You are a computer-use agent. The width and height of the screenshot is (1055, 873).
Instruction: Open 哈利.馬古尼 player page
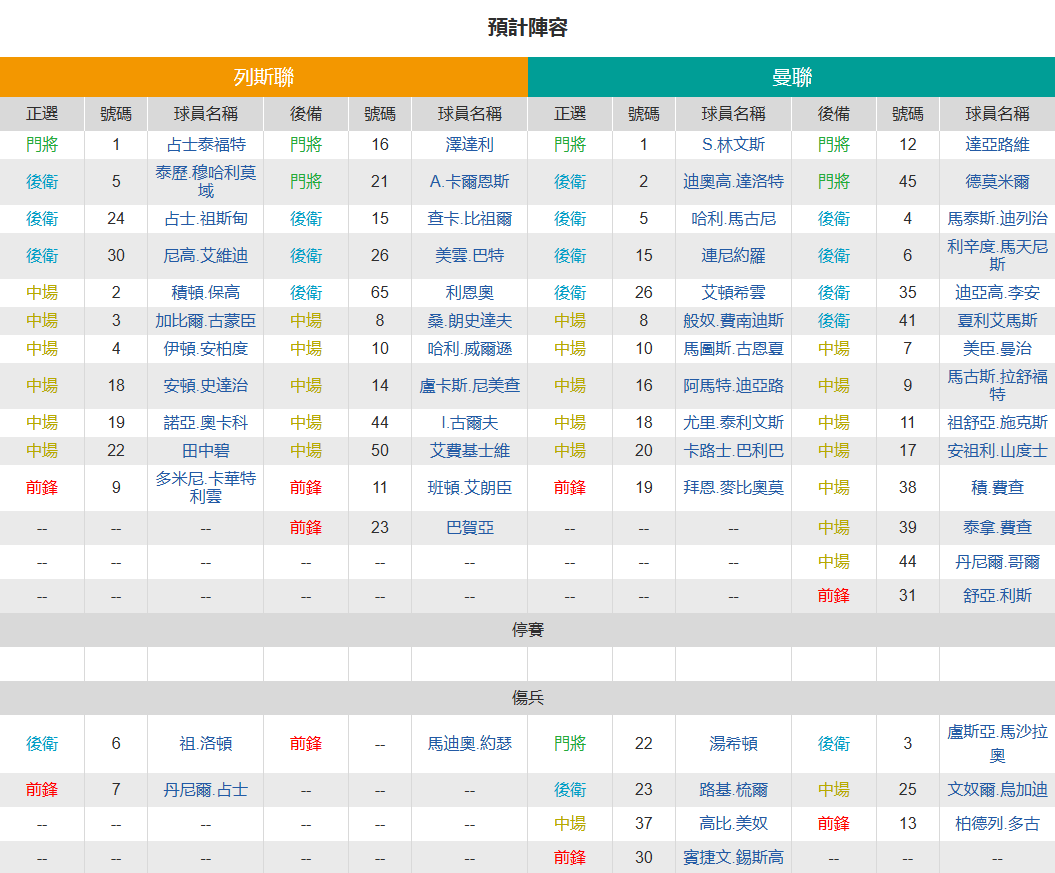pyautogui.click(x=733, y=219)
